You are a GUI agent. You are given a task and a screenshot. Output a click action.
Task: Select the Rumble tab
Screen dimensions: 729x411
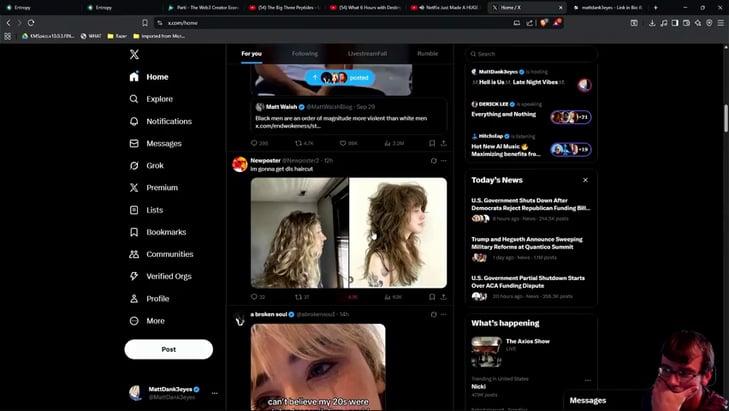(428, 54)
